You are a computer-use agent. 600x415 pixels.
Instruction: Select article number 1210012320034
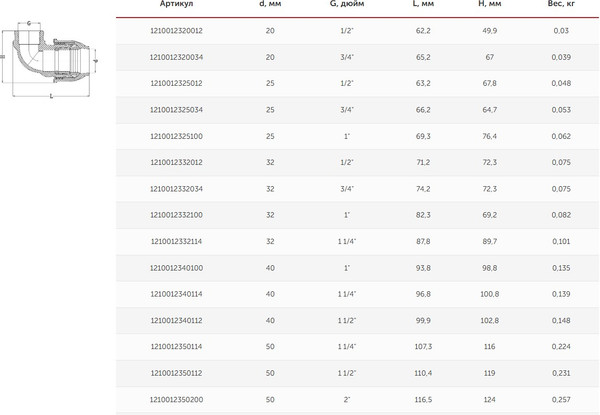click(175, 57)
